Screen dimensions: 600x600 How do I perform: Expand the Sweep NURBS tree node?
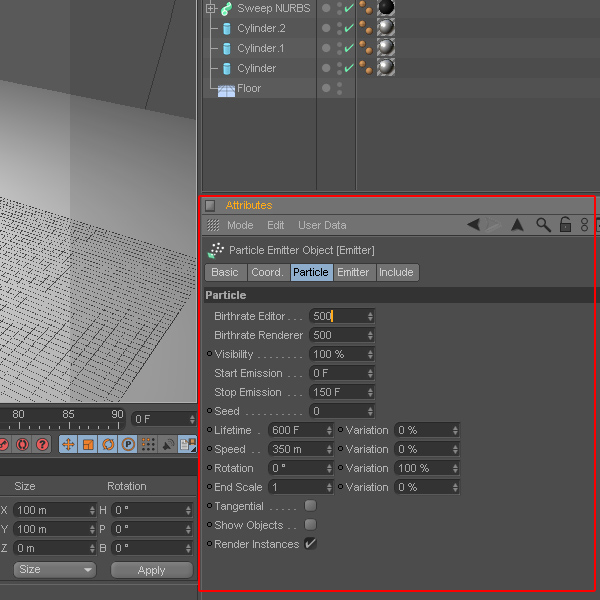(210, 8)
